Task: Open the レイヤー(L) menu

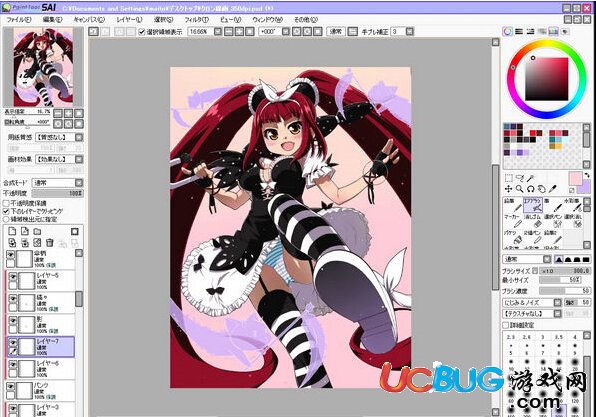Action: coord(129,19)
